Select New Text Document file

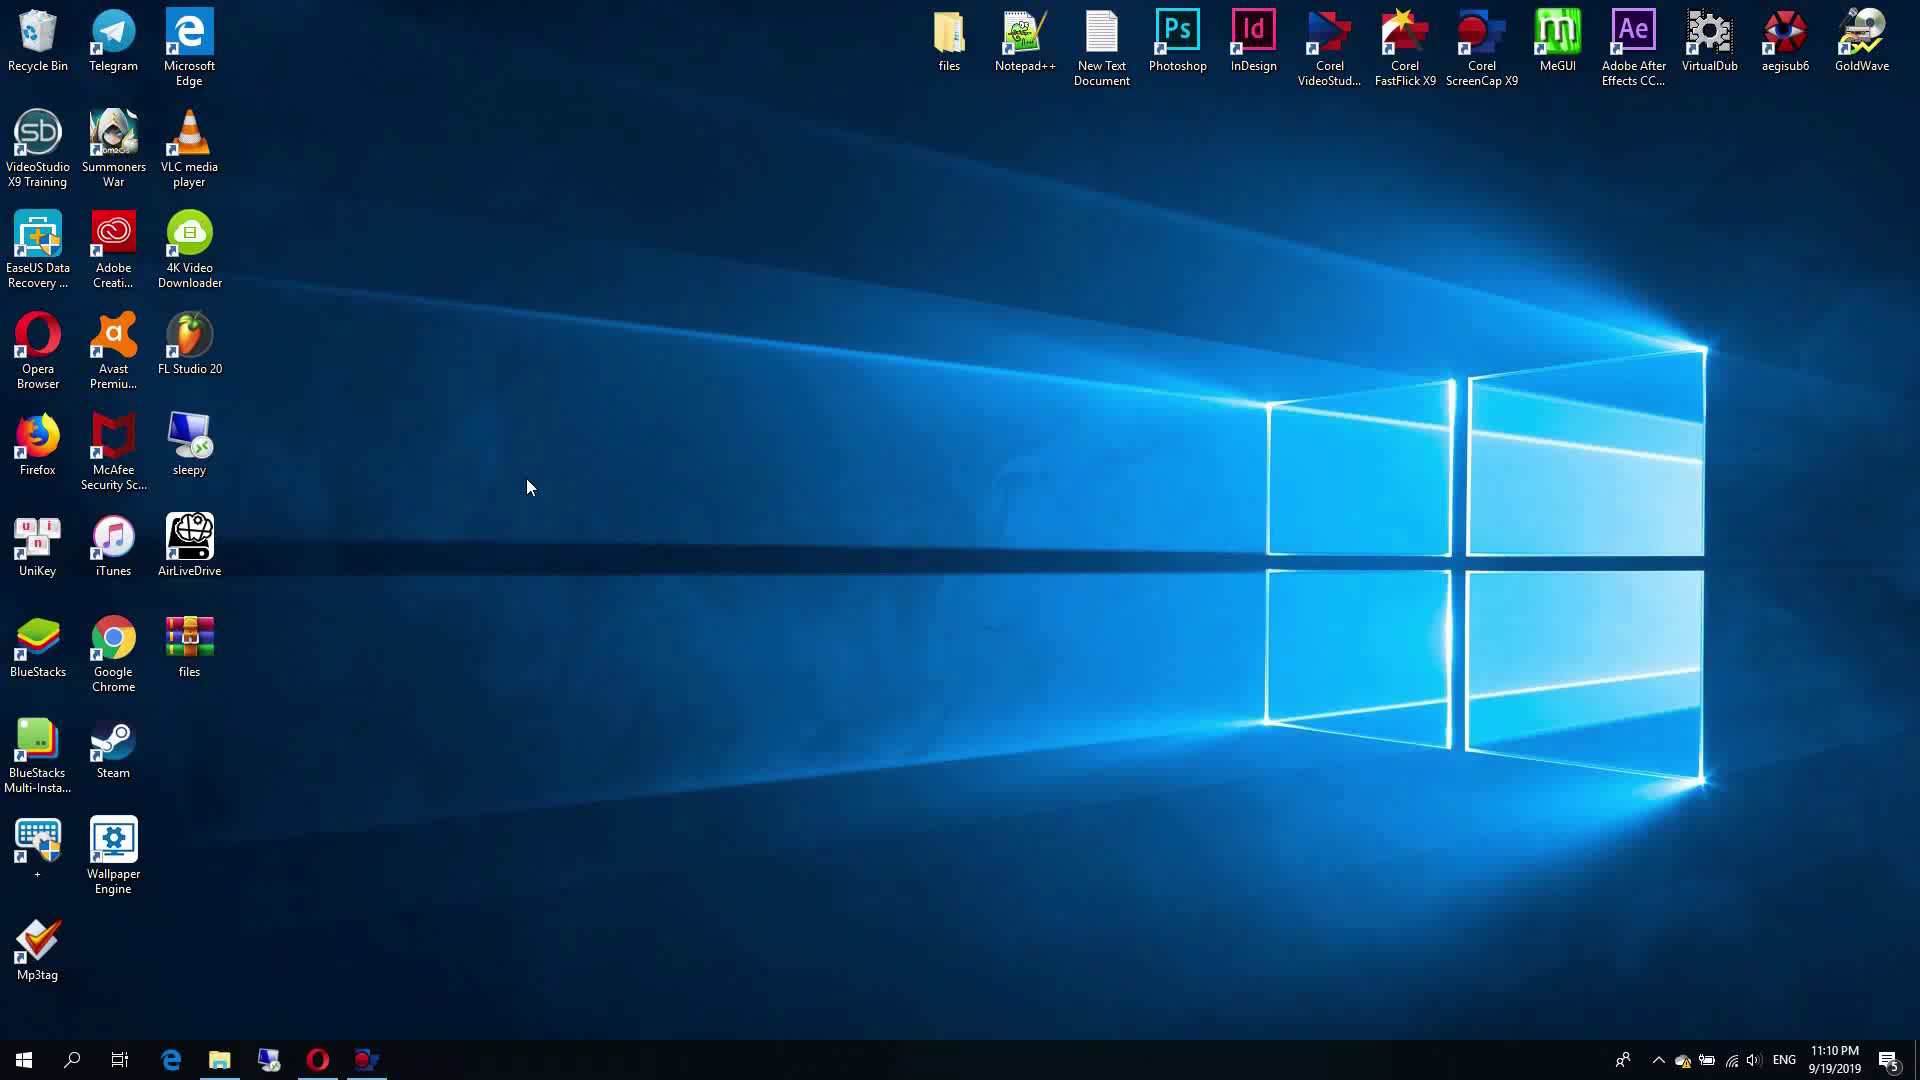pos(1101,47)
